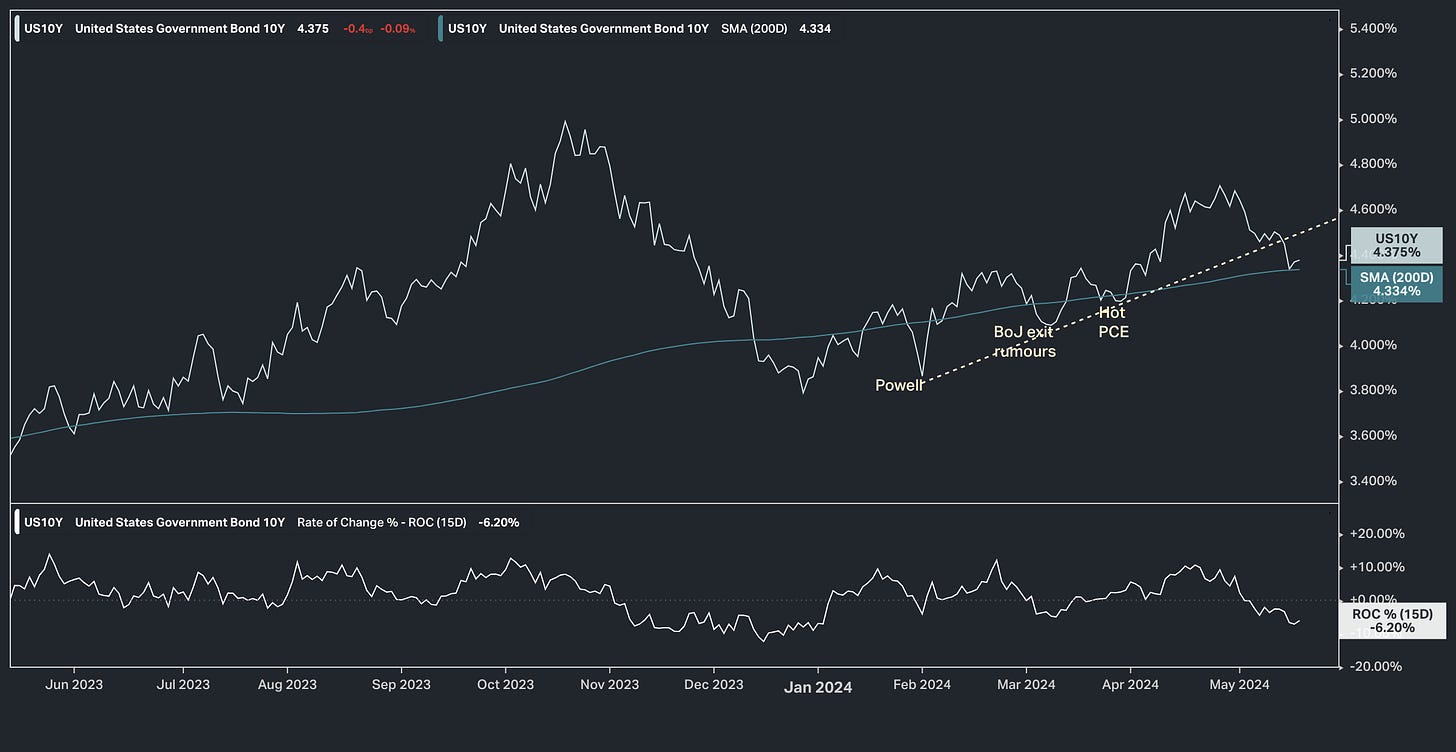Click the -20.00% ROC axis tick
Viewport: 1456px width, 752px height.
click(1374, 666)
